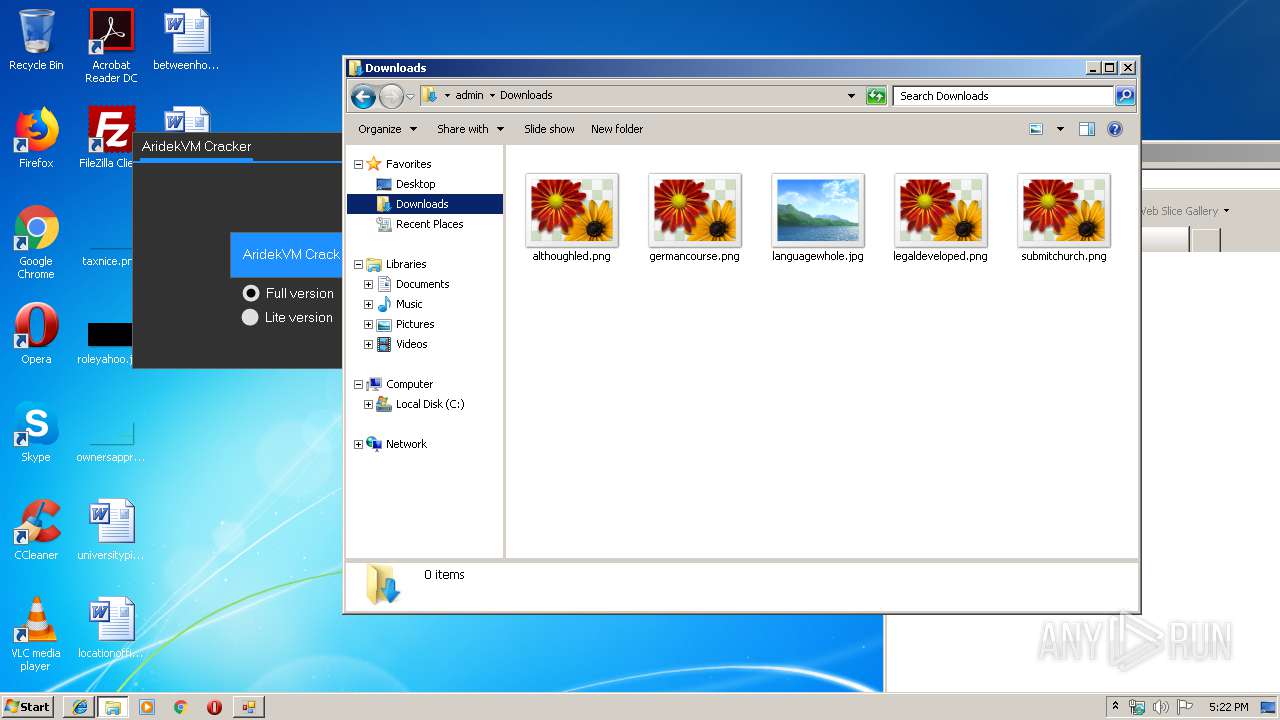The width and height of the screenshot is (1280, 720).
Task: Launch Skype desktop icon
Action: tap(36, 432)
